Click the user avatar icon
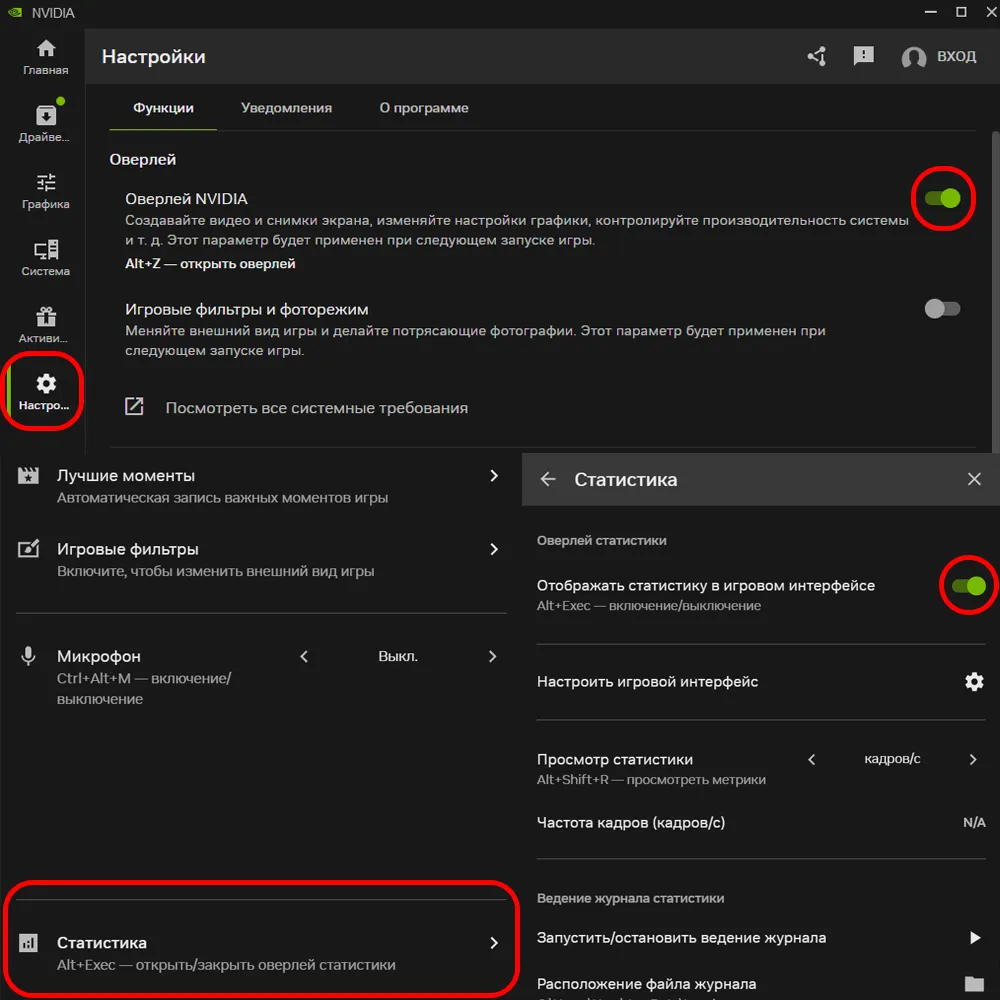1000x1000 pixels. 913,57
